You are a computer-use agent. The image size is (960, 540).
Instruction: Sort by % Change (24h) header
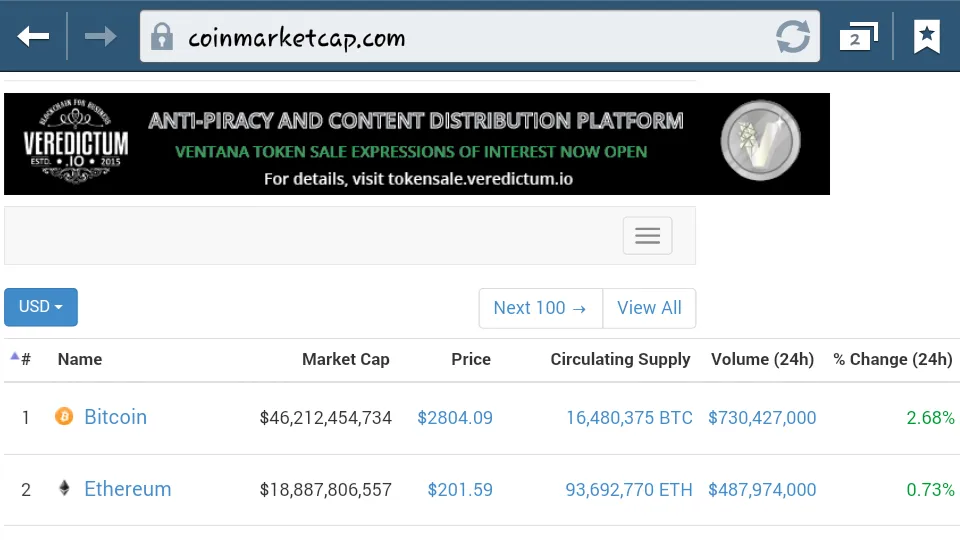click(x=893, y=359)
